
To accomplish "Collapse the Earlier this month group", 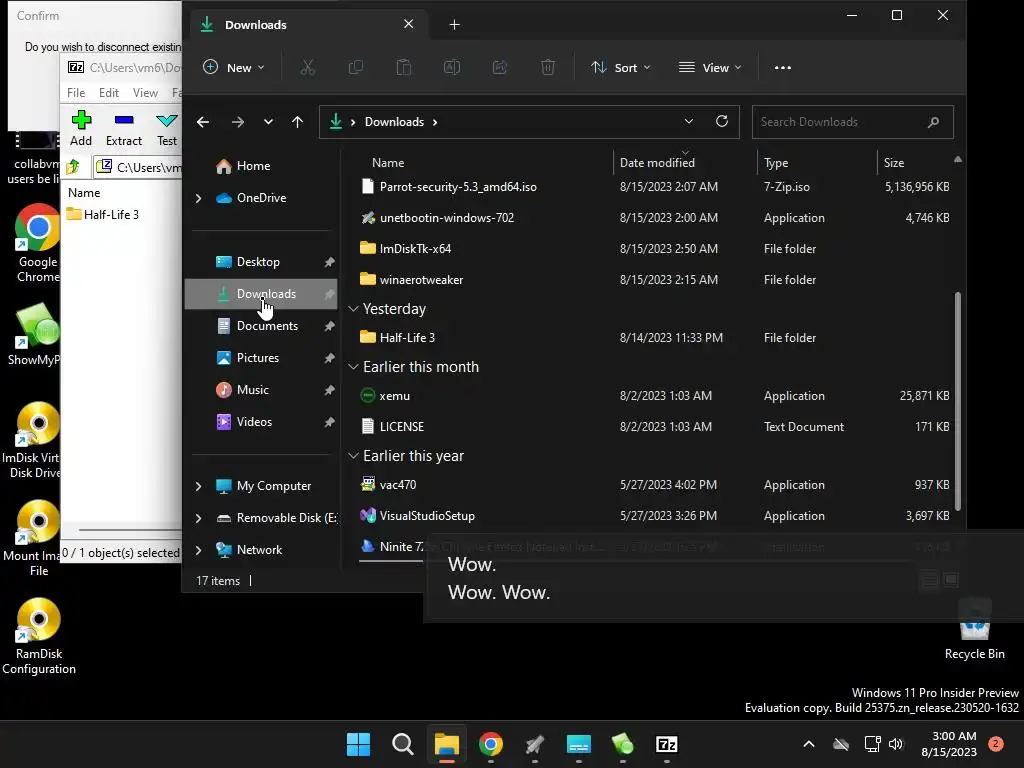I will point(353,367).
